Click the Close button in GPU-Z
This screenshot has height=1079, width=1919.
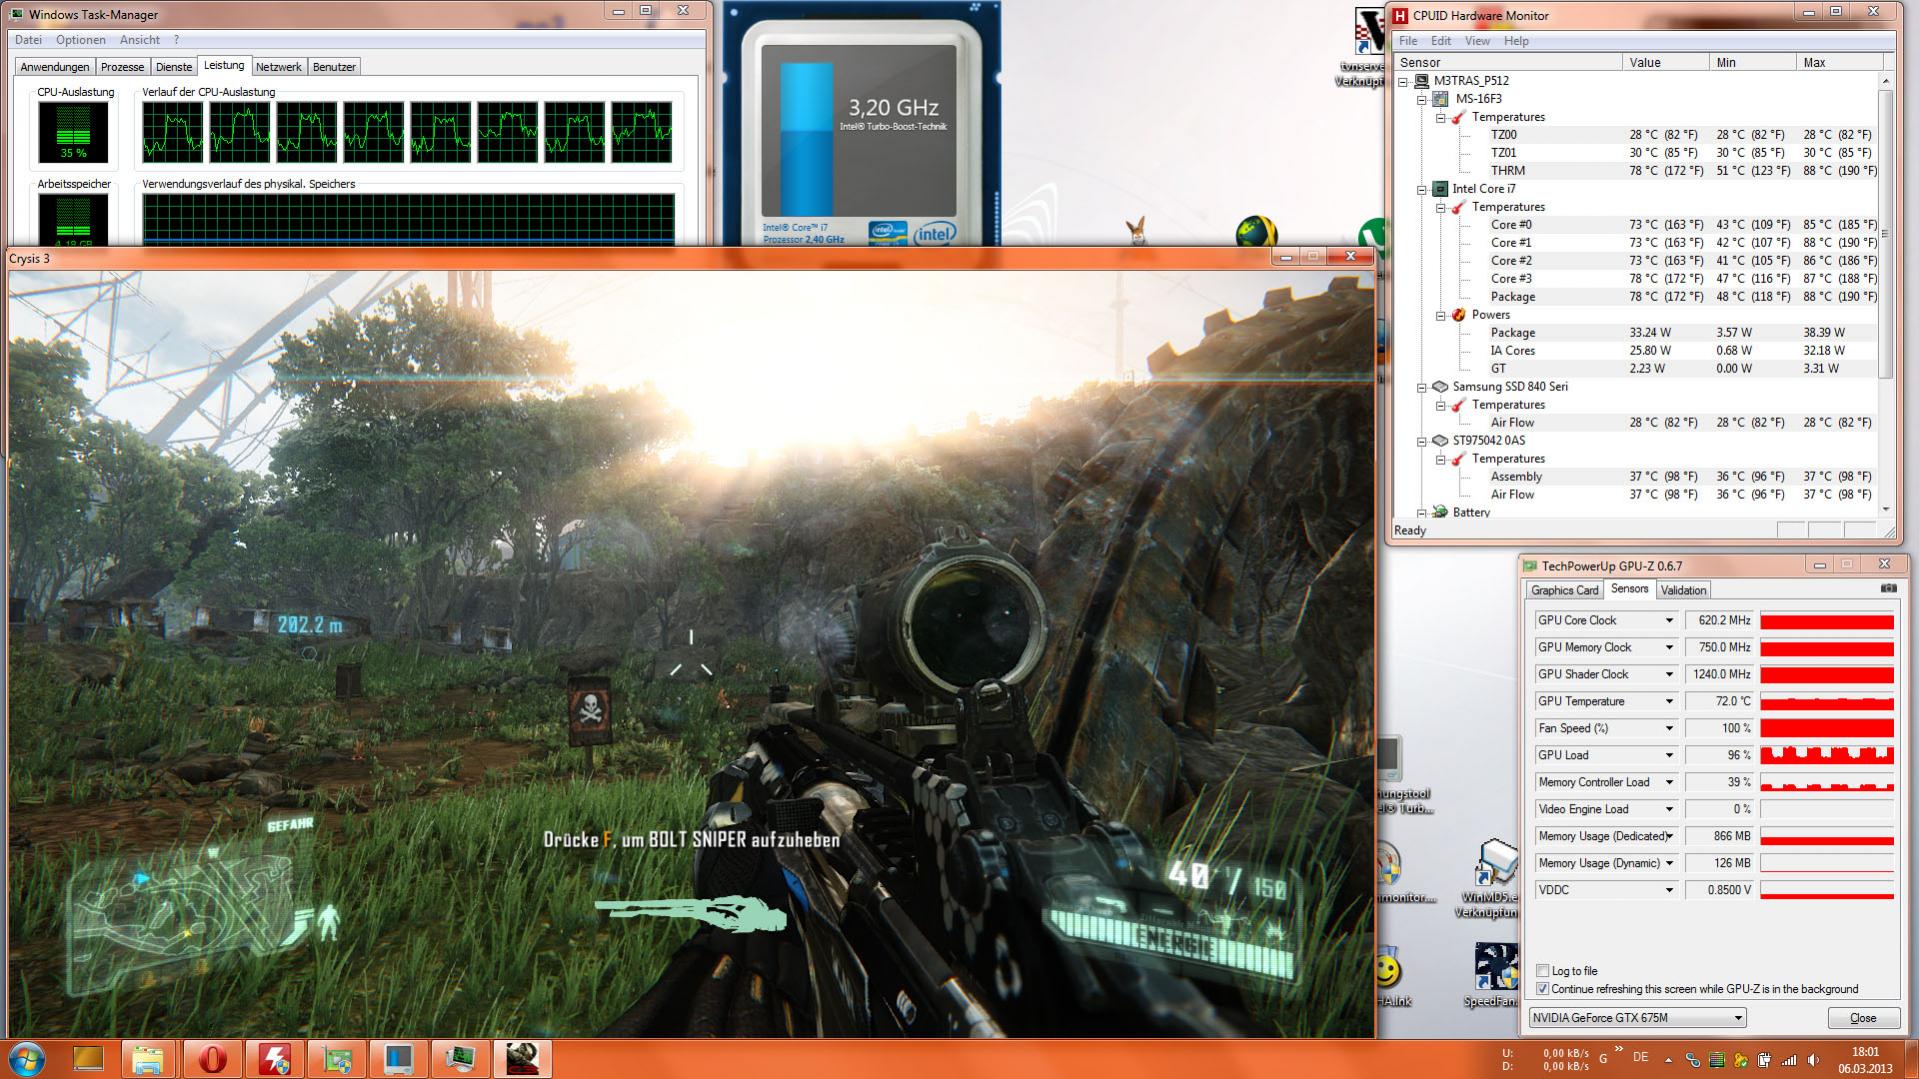[1863, 1018]
